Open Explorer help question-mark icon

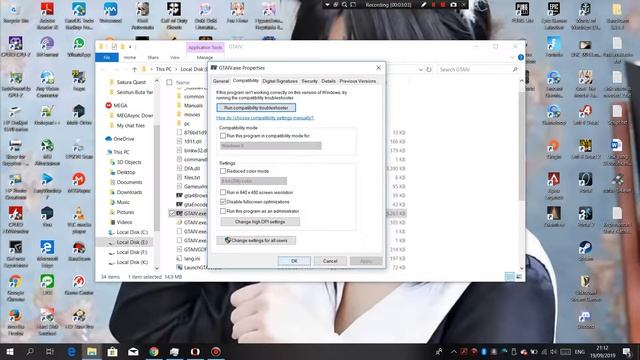pos(521,58)
